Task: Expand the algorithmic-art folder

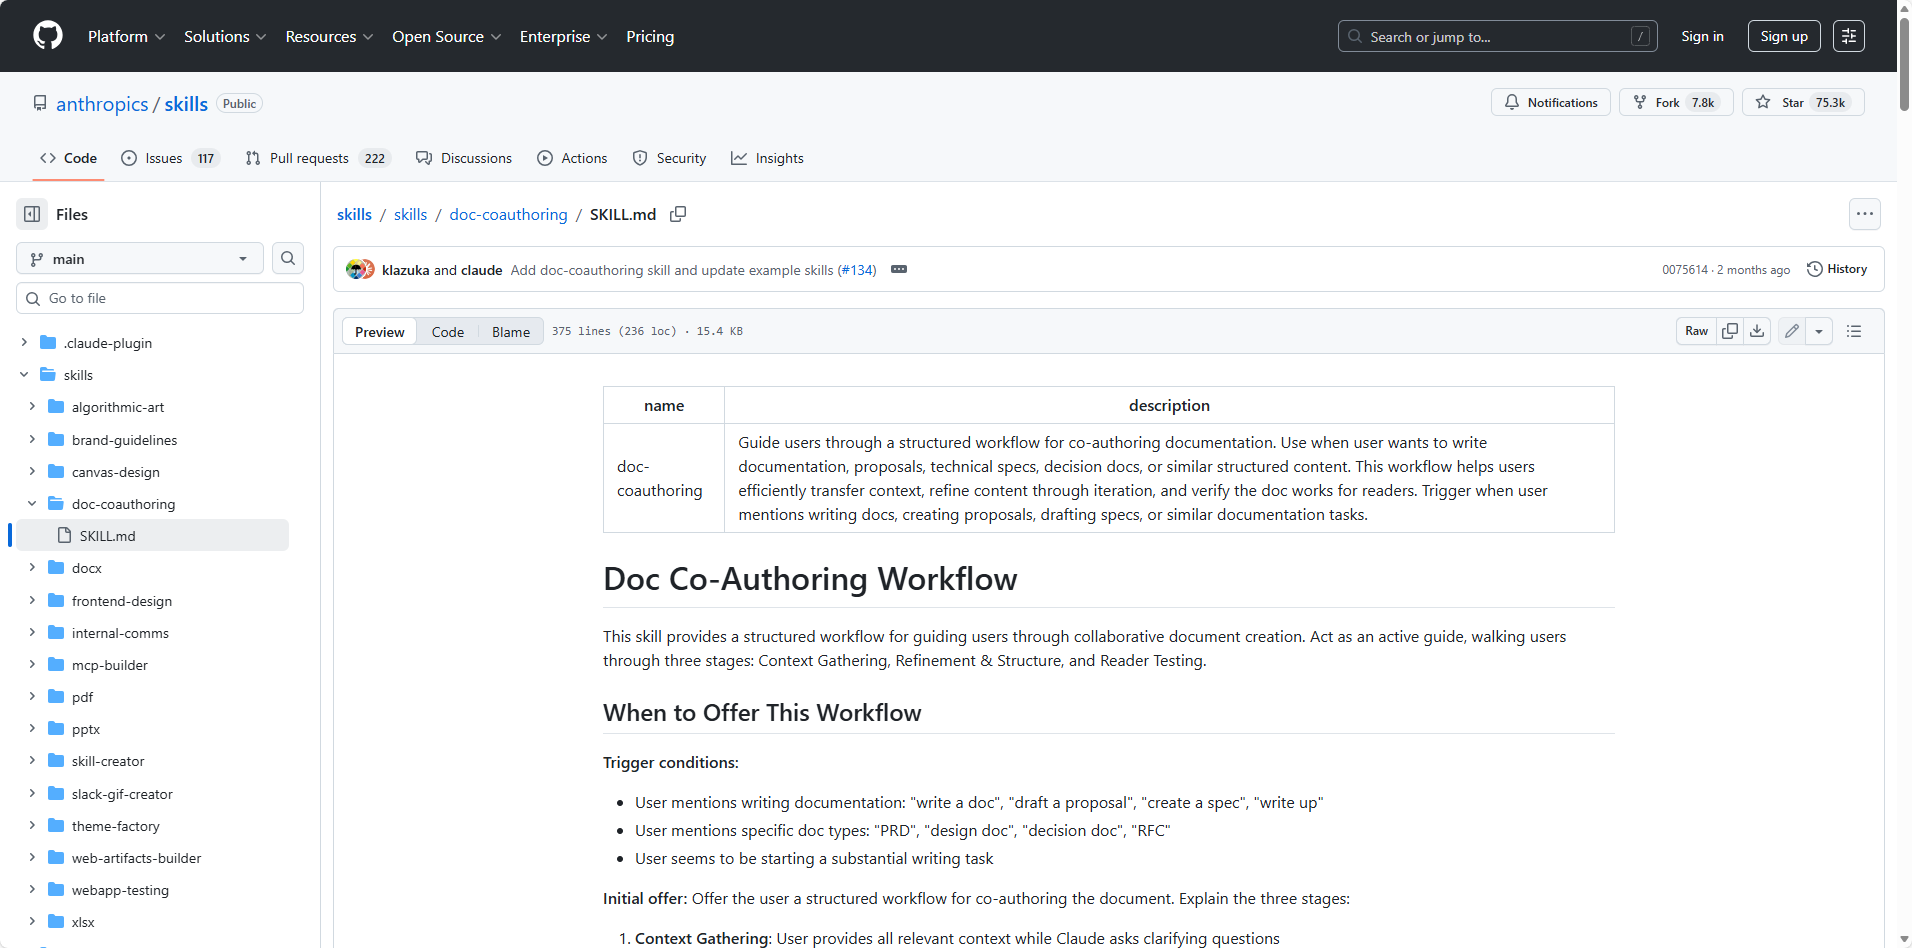Action: pyautogui.click(x=32, y=407)
